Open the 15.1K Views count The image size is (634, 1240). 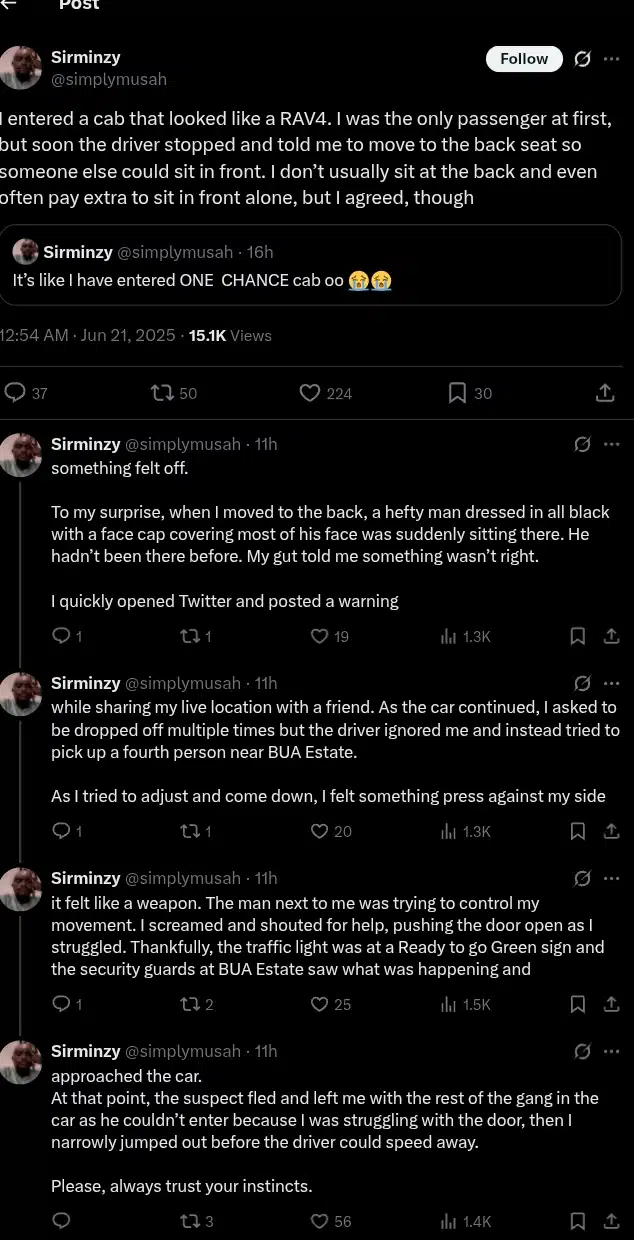coord(230,336)
